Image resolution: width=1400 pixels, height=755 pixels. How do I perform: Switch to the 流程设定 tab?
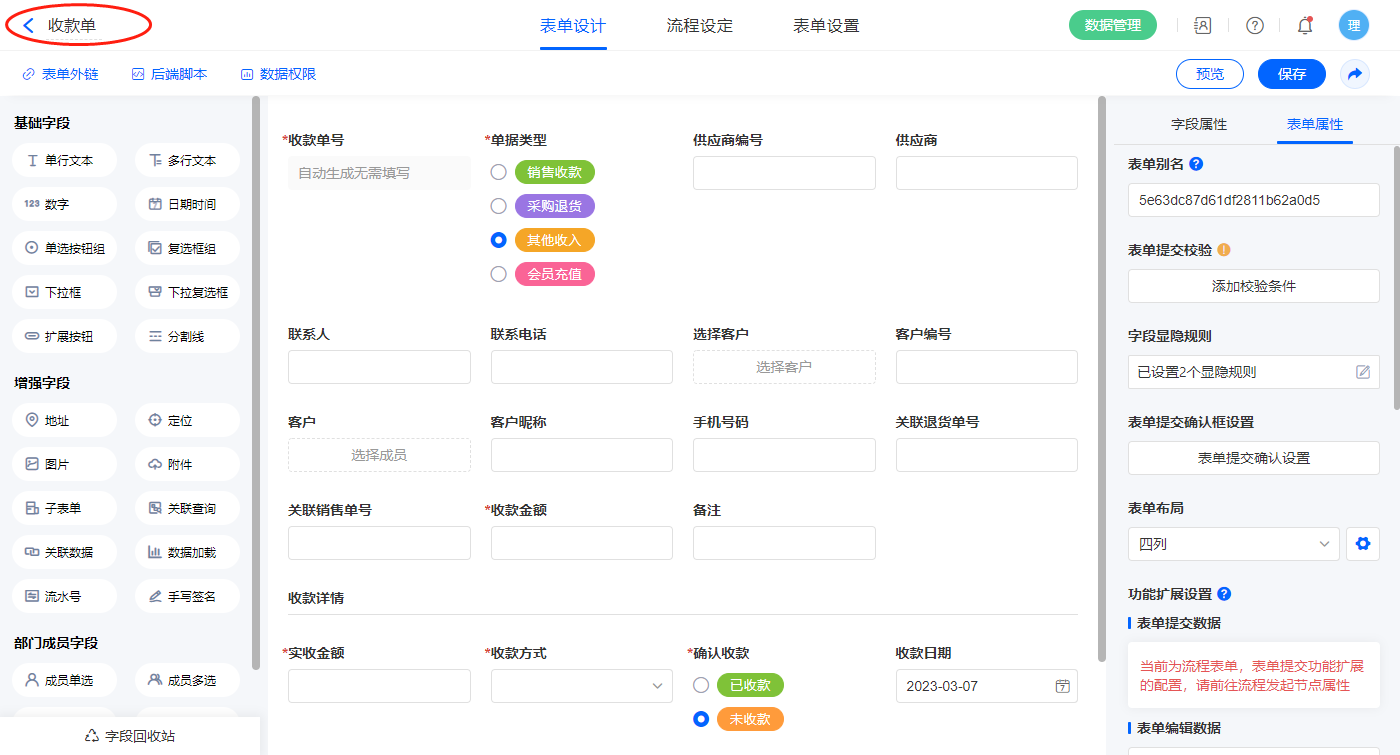point(699,26)
